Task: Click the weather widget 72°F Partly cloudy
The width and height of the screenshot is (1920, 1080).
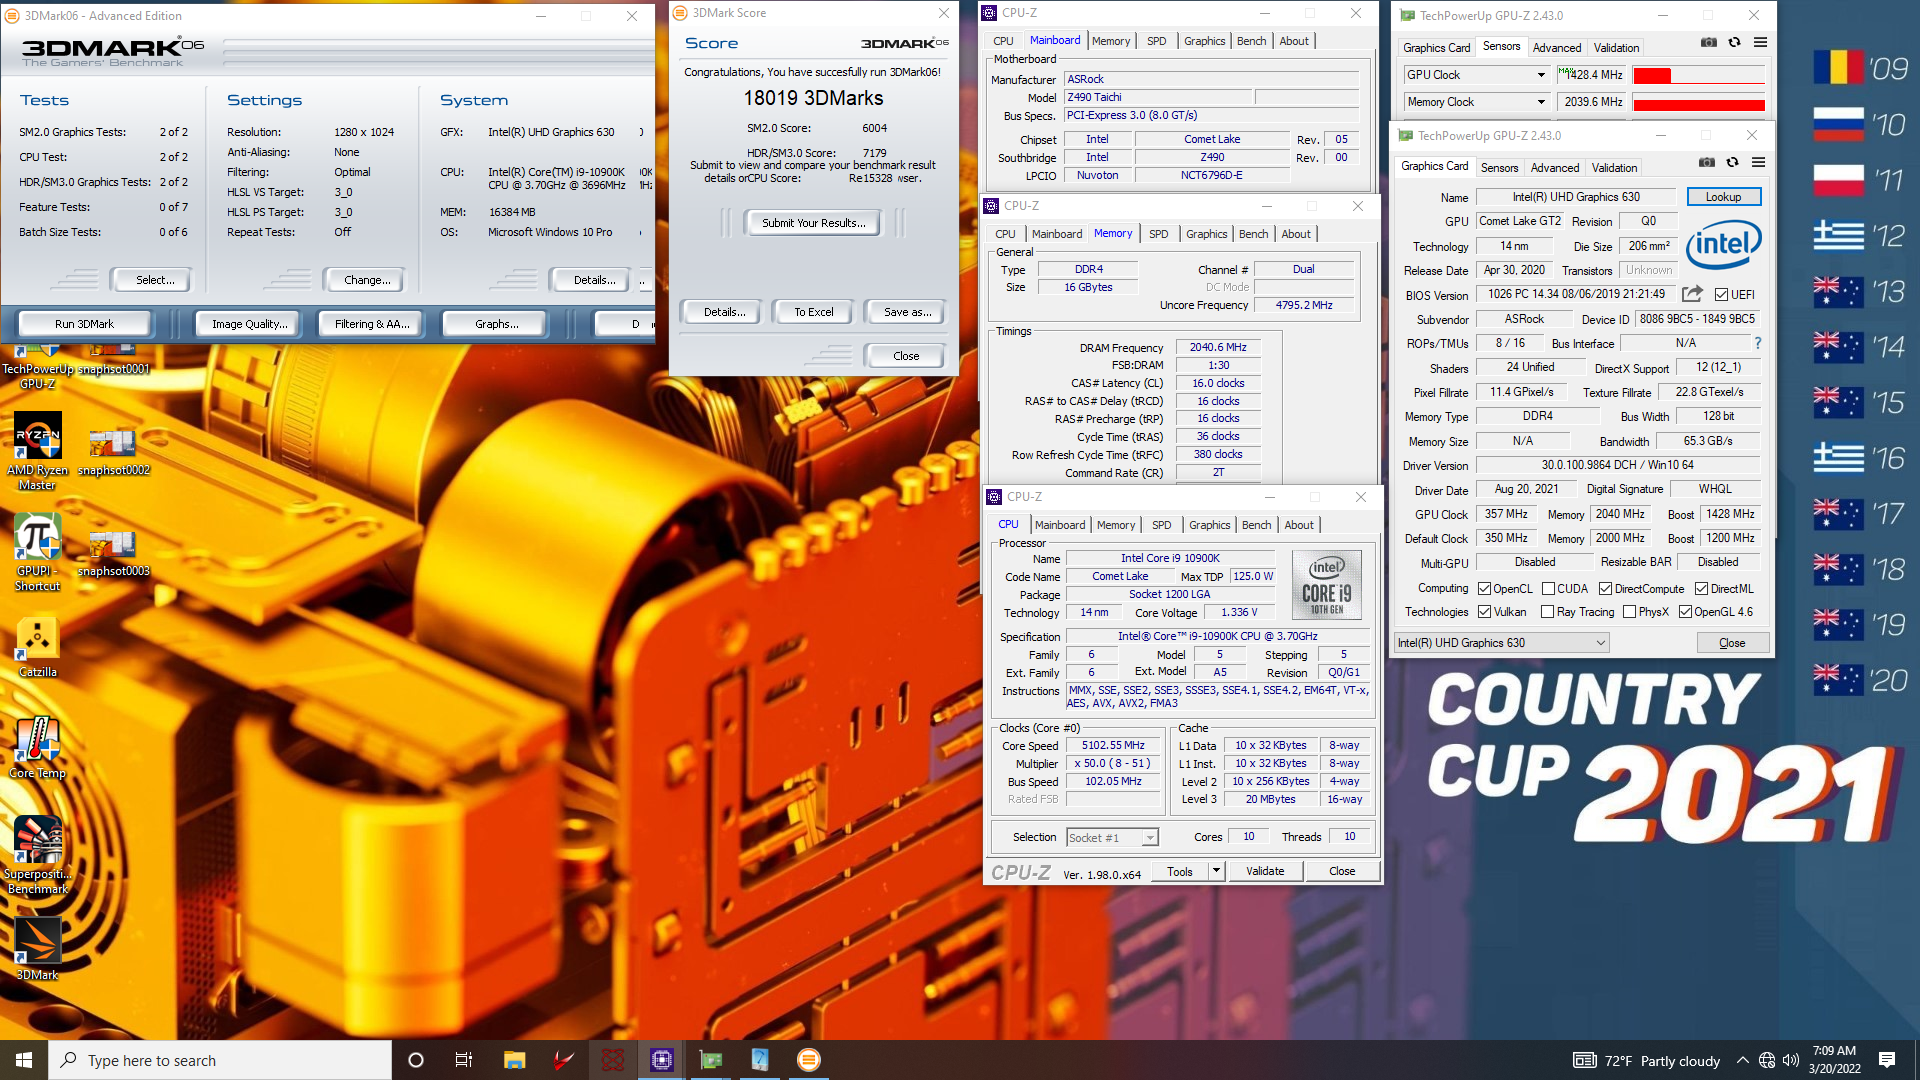Action: click(x=1646, y=1060)
